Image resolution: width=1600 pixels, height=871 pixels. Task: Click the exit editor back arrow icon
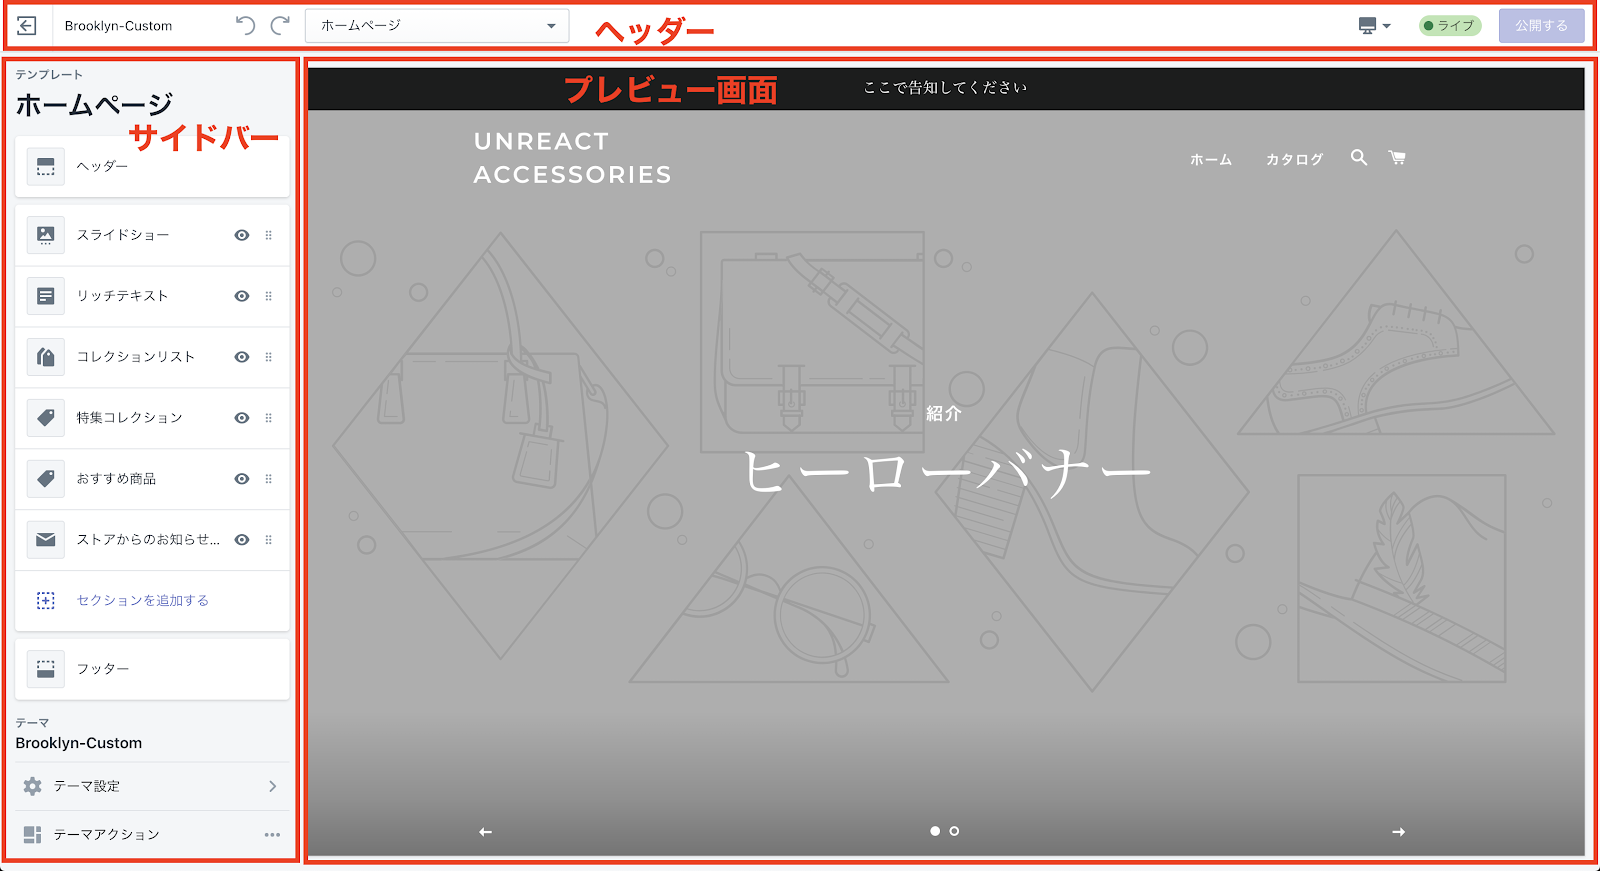pyautogui.click(x=27, y=26)
